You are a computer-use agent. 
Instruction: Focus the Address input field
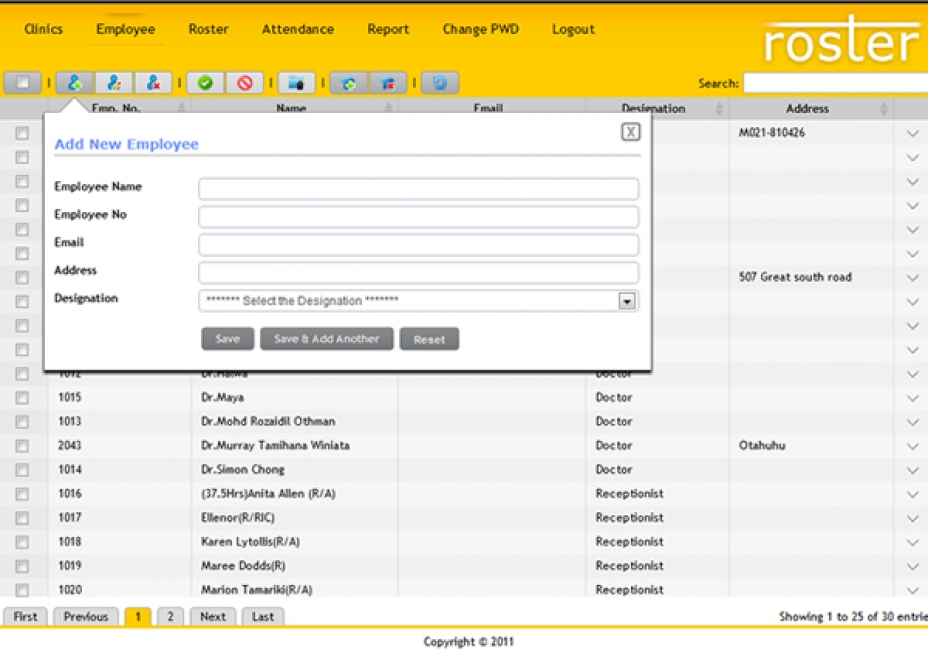[418, 273]
